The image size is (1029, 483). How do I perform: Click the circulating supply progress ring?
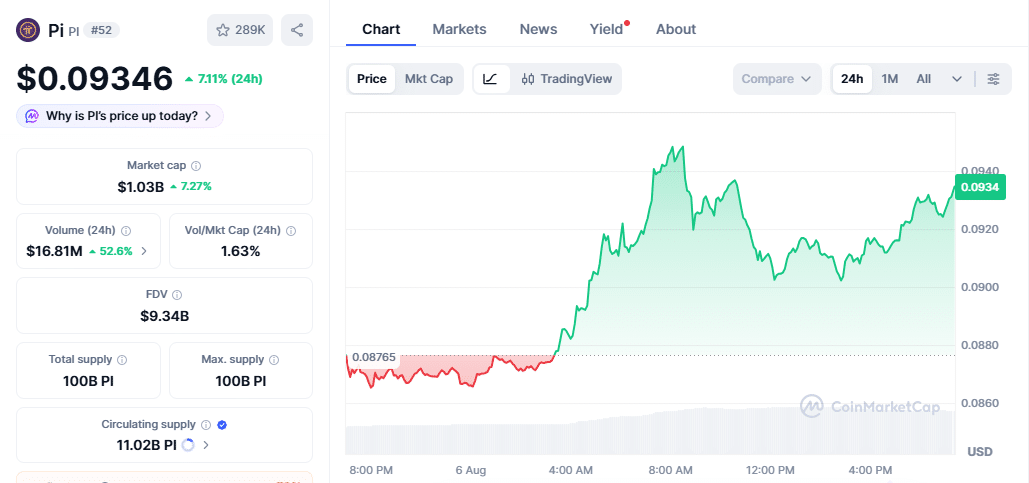pos(188,445)
